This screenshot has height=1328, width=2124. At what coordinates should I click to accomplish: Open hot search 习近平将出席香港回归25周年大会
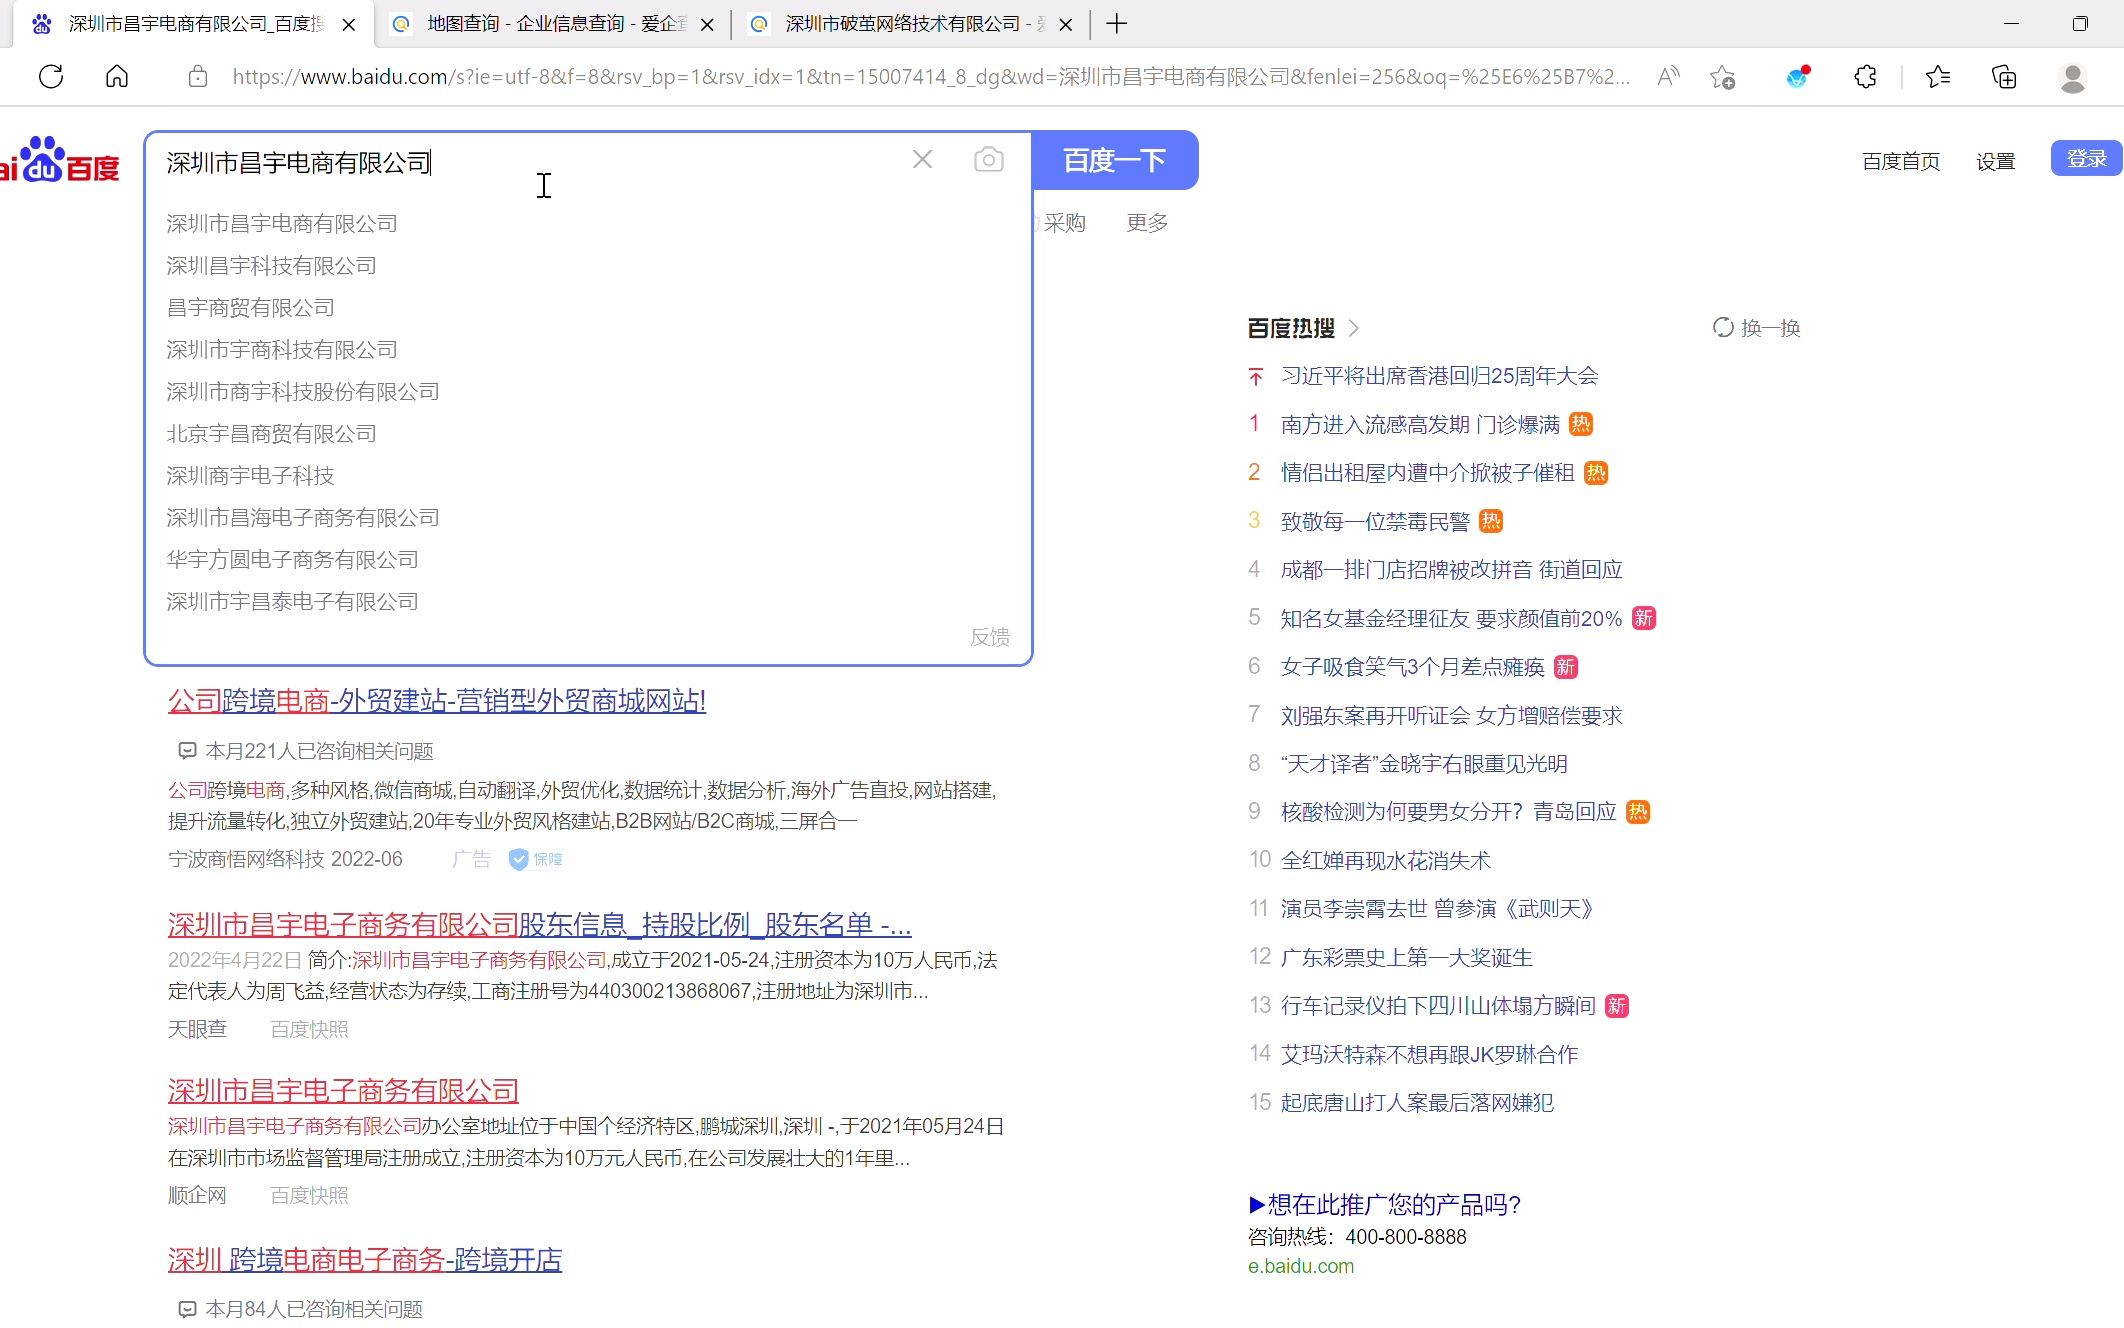coord(1440,376)
